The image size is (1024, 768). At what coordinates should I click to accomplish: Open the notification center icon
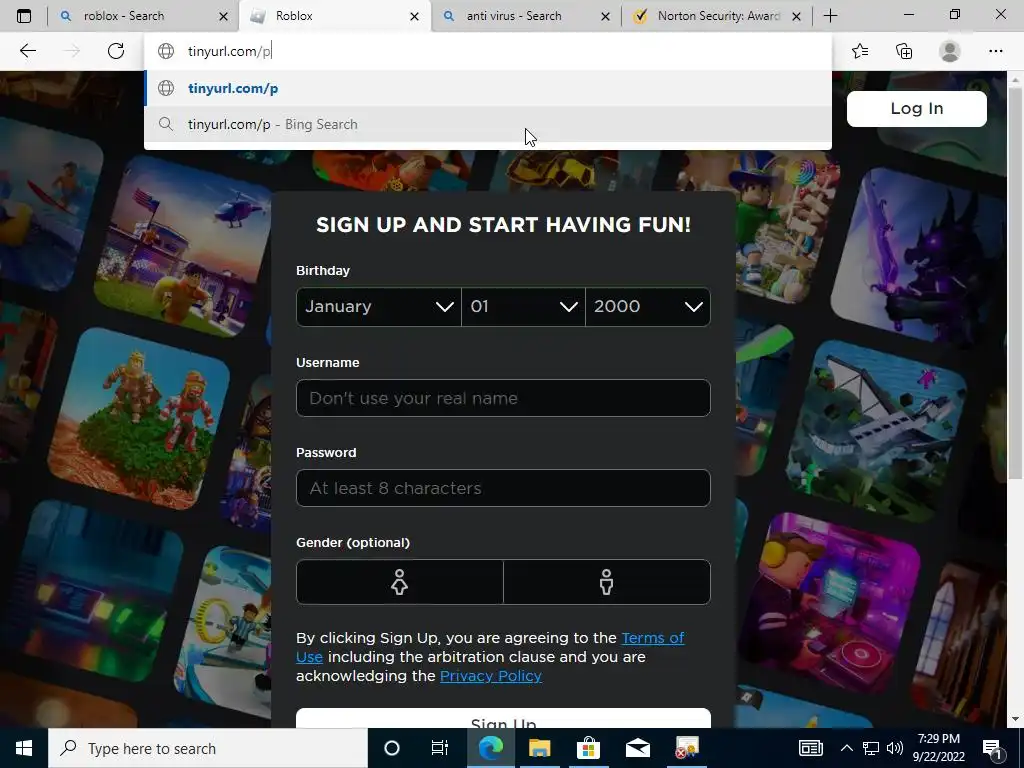pos(993,748)
